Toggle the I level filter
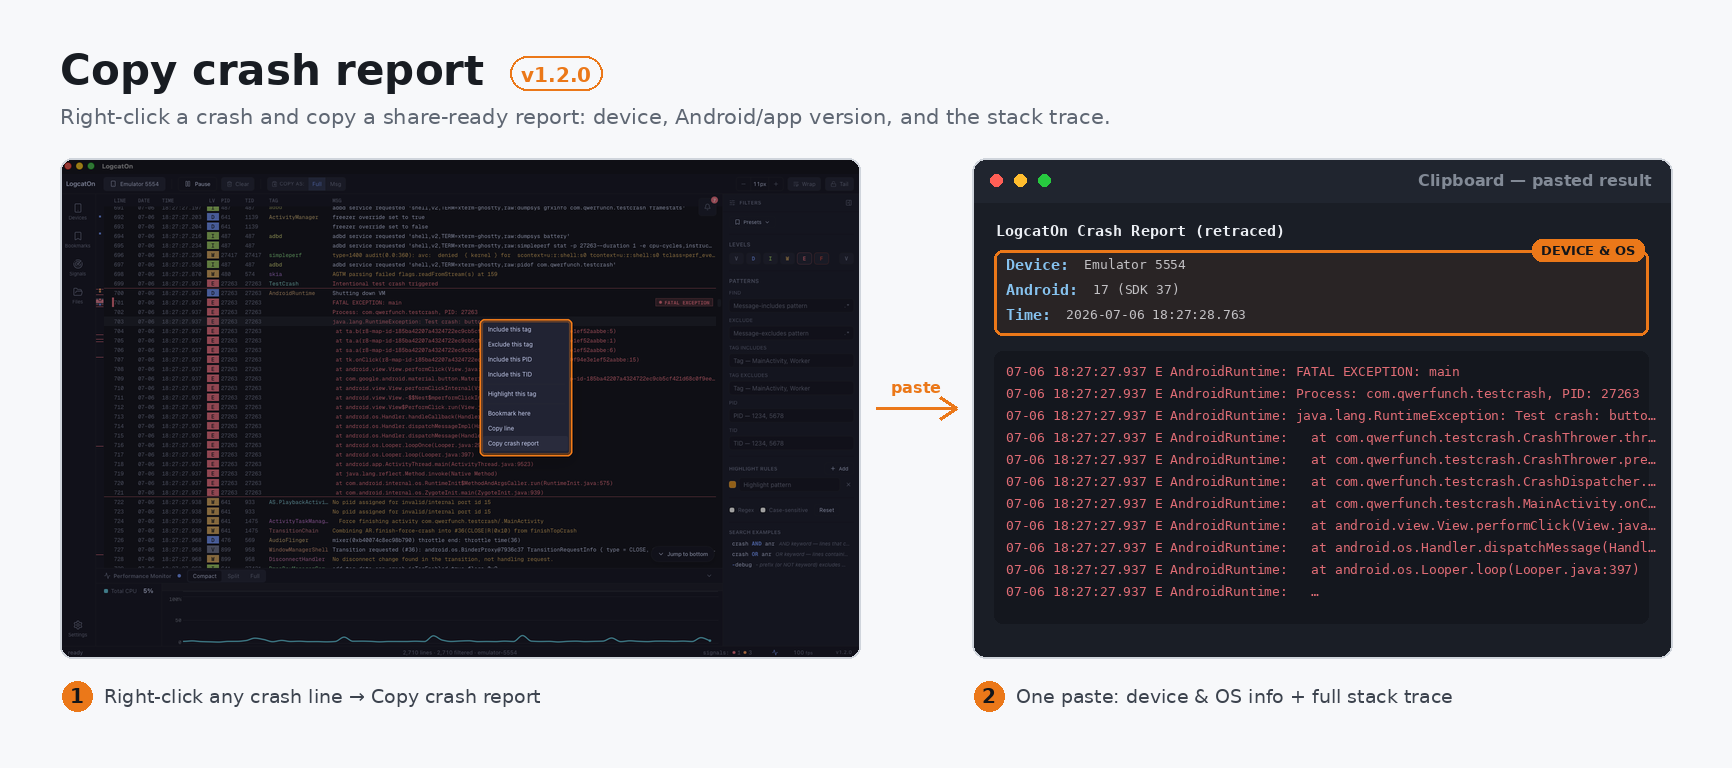The image size is (1732, 768). point(770,258)
